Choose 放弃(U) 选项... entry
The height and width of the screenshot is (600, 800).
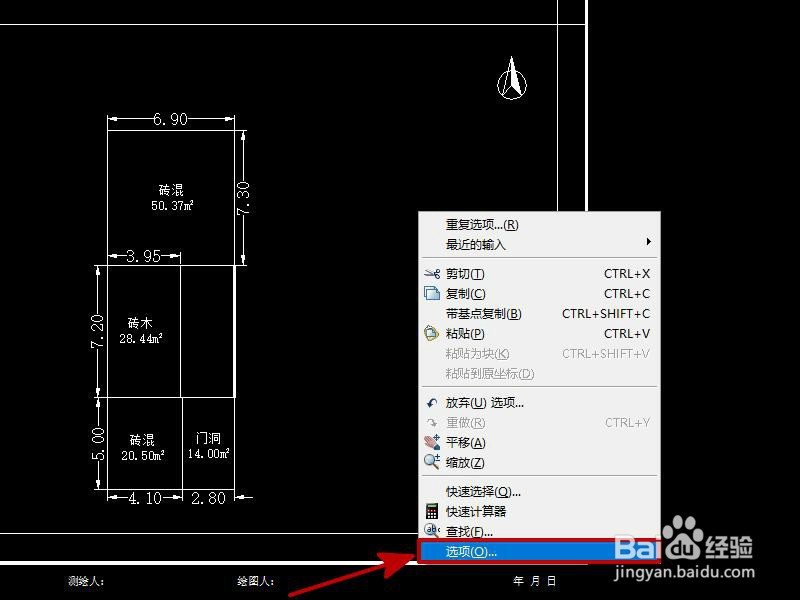tap(539, 403)
